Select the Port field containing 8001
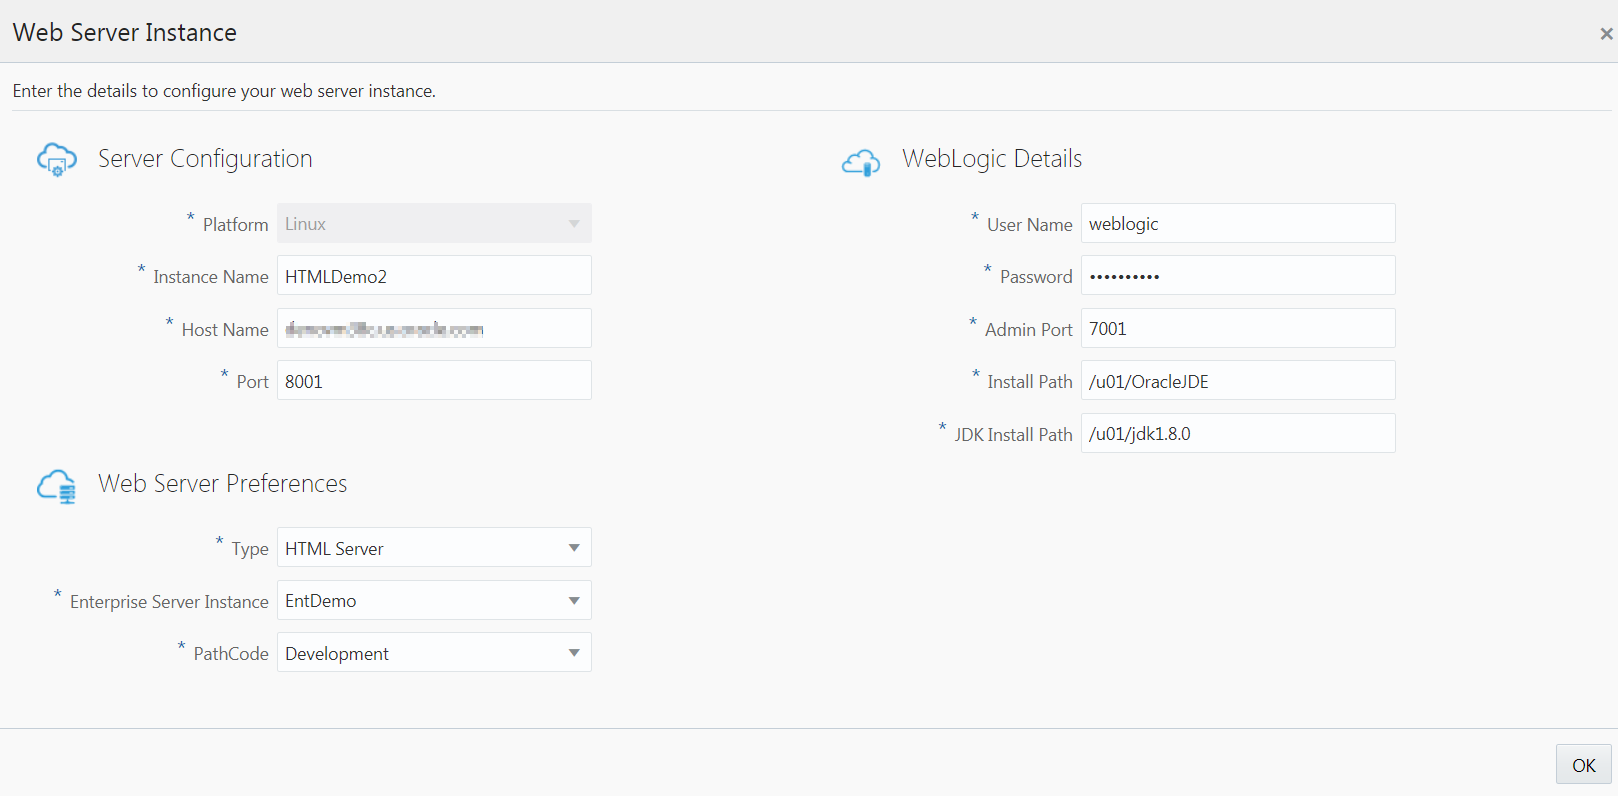The width and height of the screenshot is (1618, 796). [x=434, y=381]
